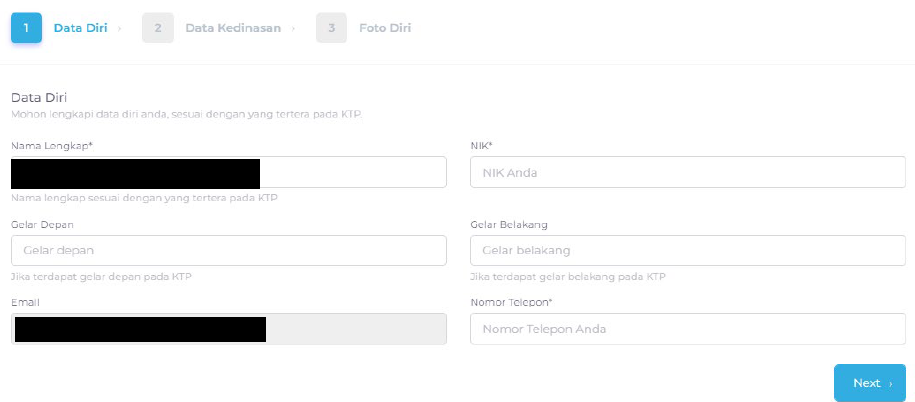Screen dimensions: 915x402
Task: Click the NIK Anda input field
Action: coord(688,172)
